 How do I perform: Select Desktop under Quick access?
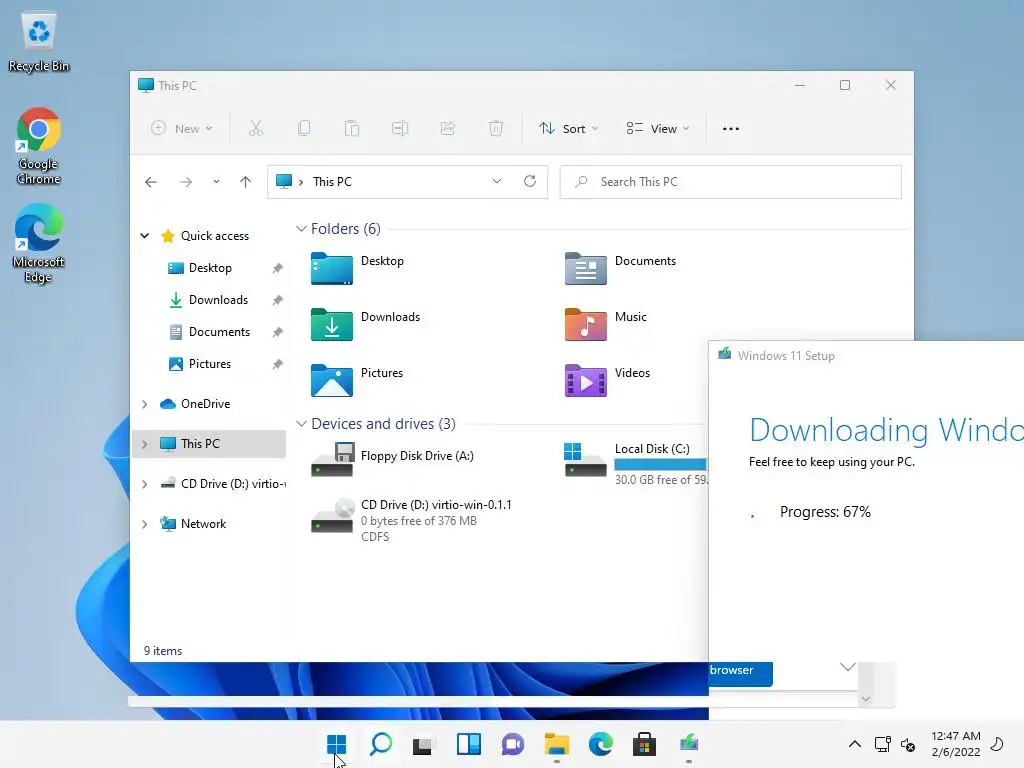coord(210,268)
